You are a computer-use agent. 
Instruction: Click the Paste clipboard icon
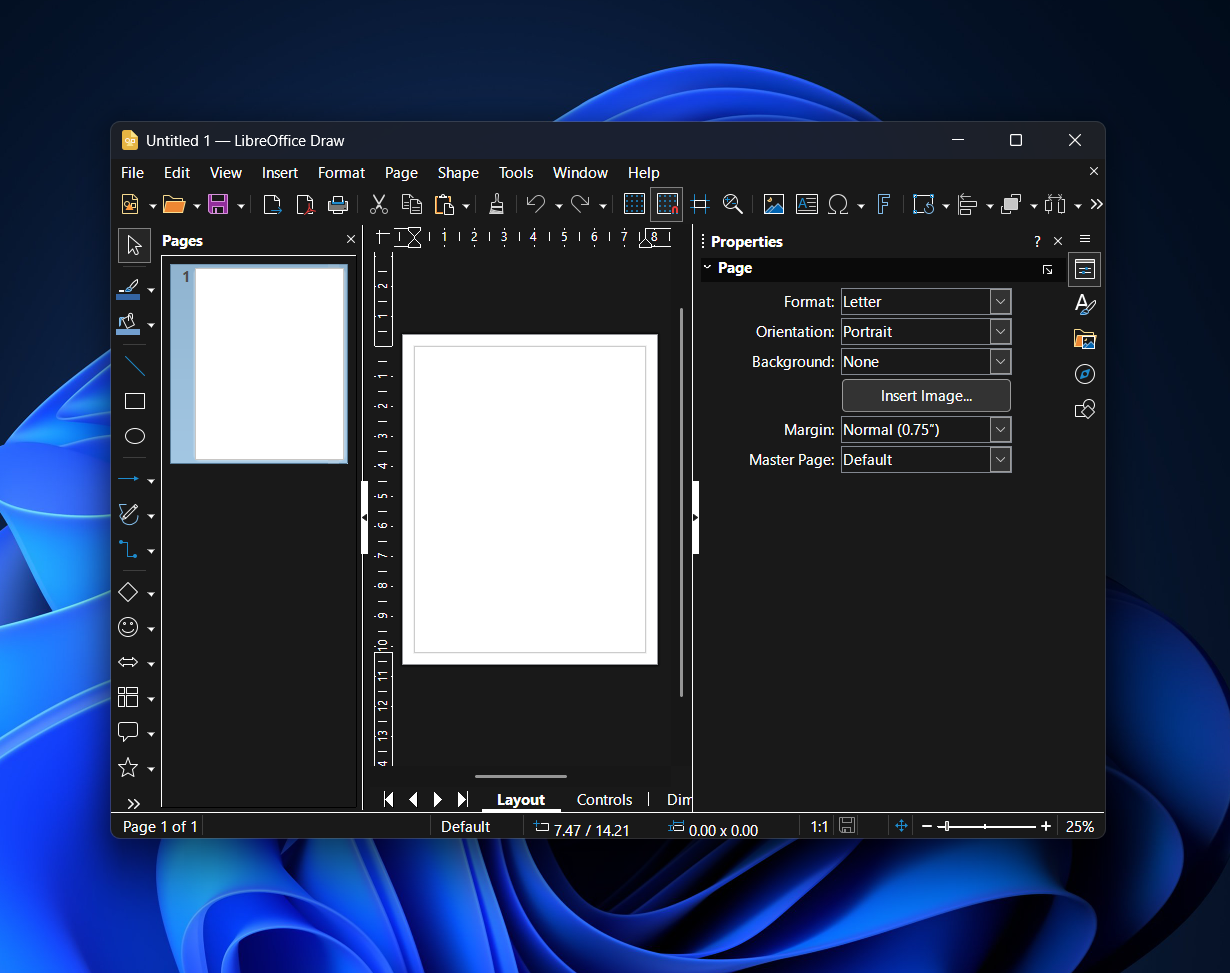445,205
